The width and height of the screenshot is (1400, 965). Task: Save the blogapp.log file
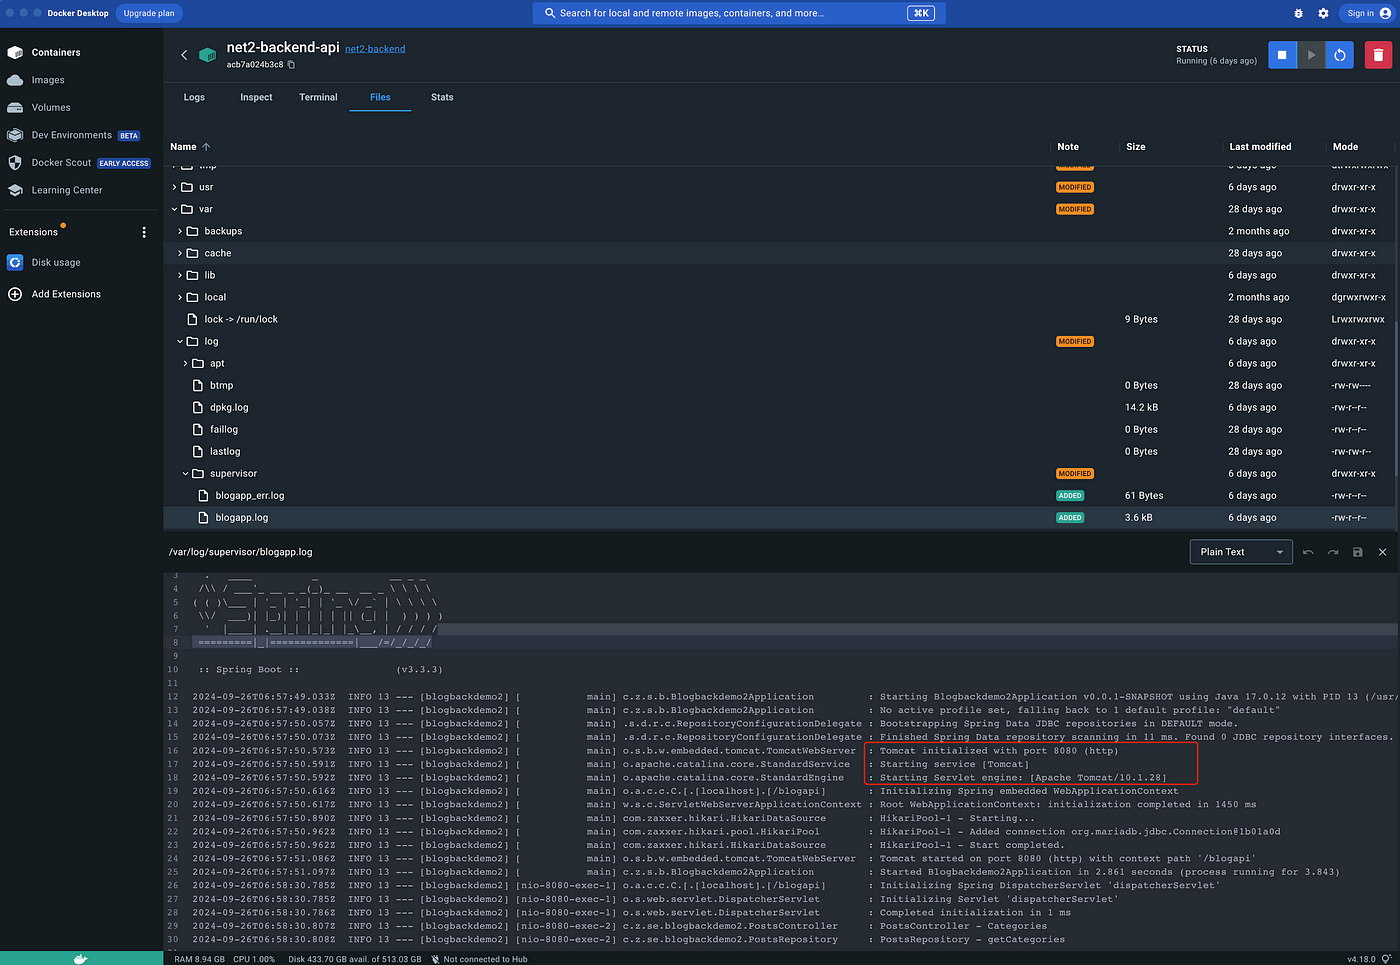[x=1357, y=552]
